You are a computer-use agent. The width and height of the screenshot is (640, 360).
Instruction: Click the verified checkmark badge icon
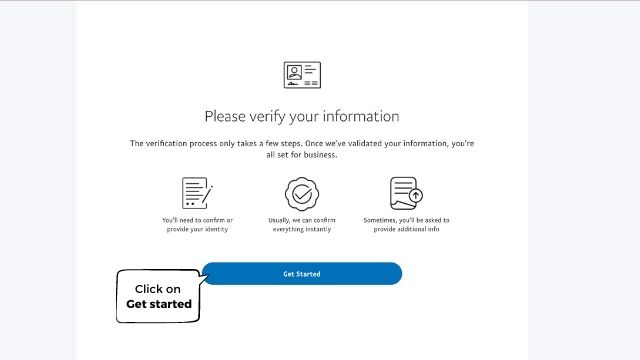pyautogui.click(x=302, y=194)
